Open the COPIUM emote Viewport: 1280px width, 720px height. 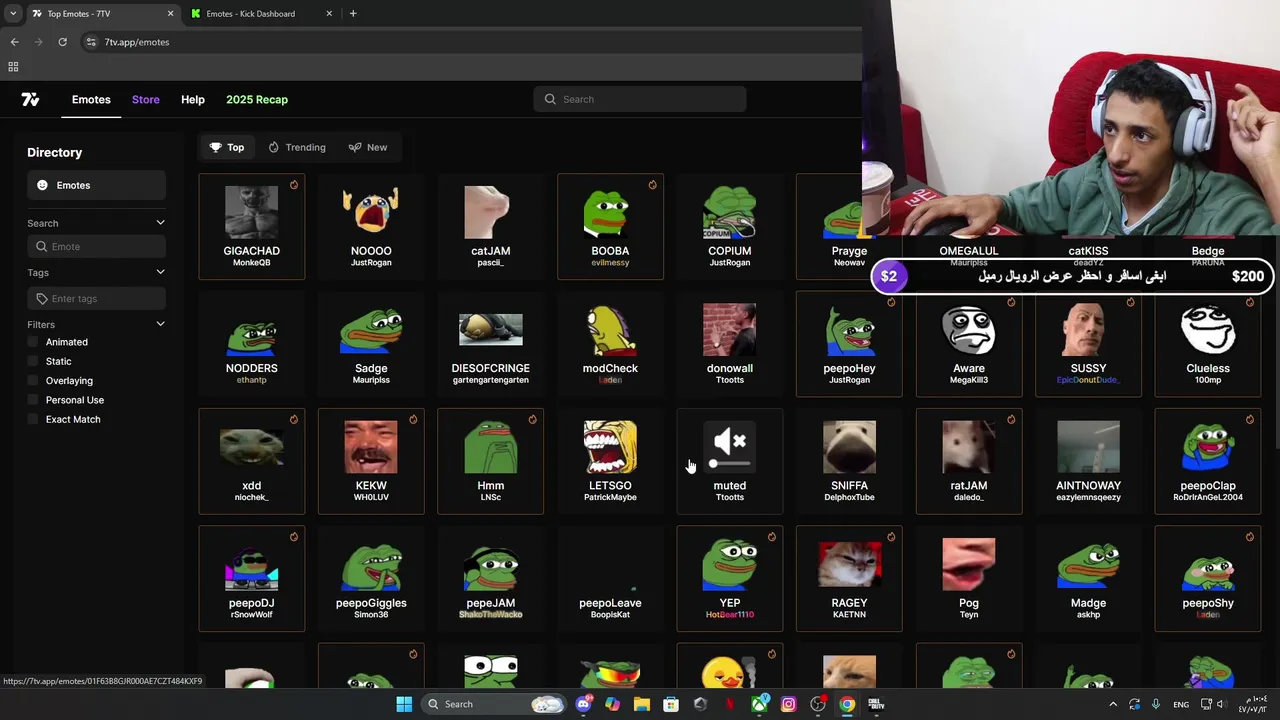(730, 226)
